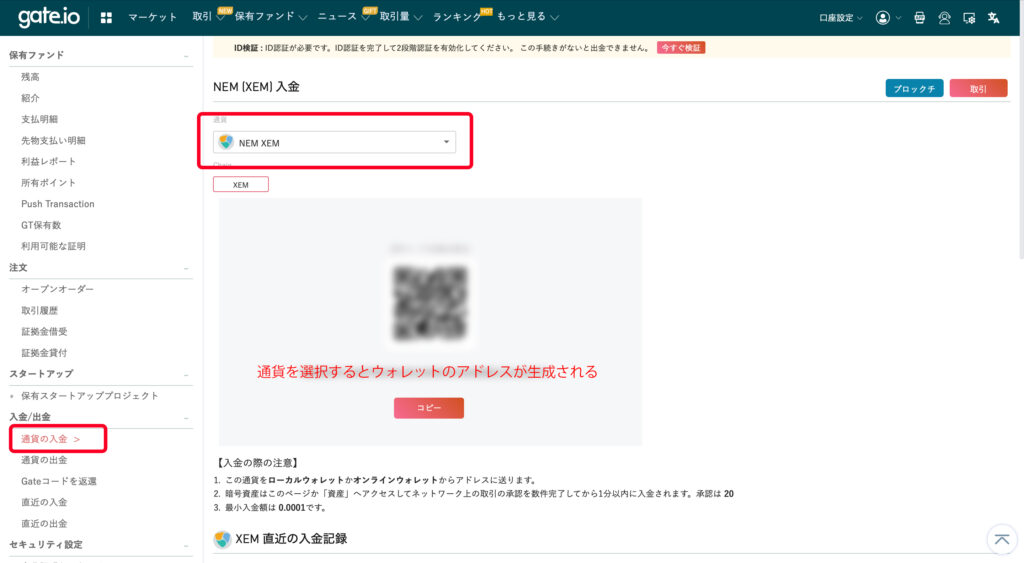This screenshot has height=563, width=1024.
Task: Open the customer support headset icon
Action: pyautogui.click(x=944, y=18)
